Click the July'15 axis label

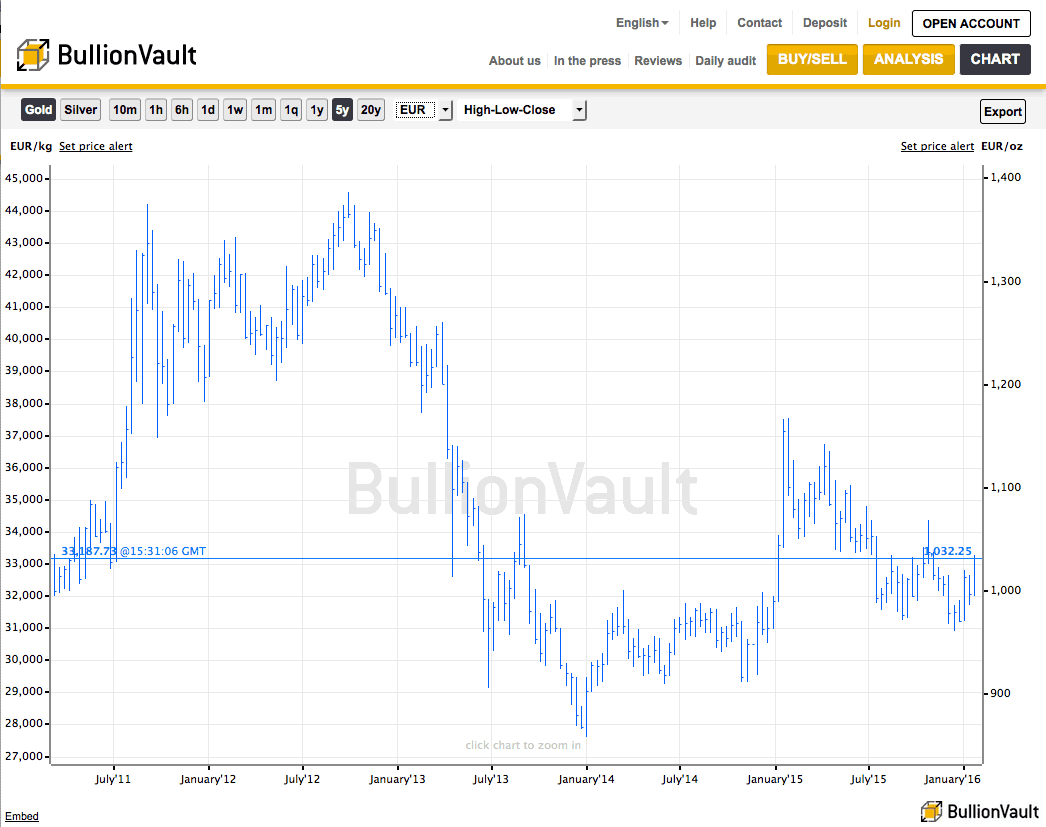coord(869,779)
